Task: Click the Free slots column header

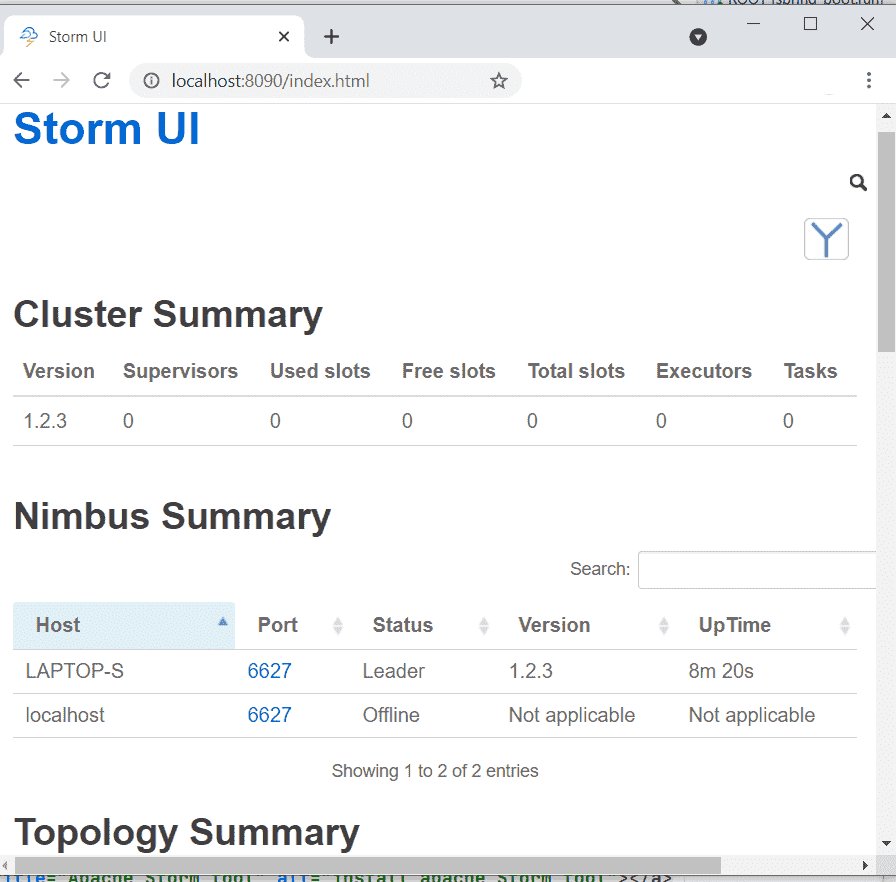Action: (449, 371)
